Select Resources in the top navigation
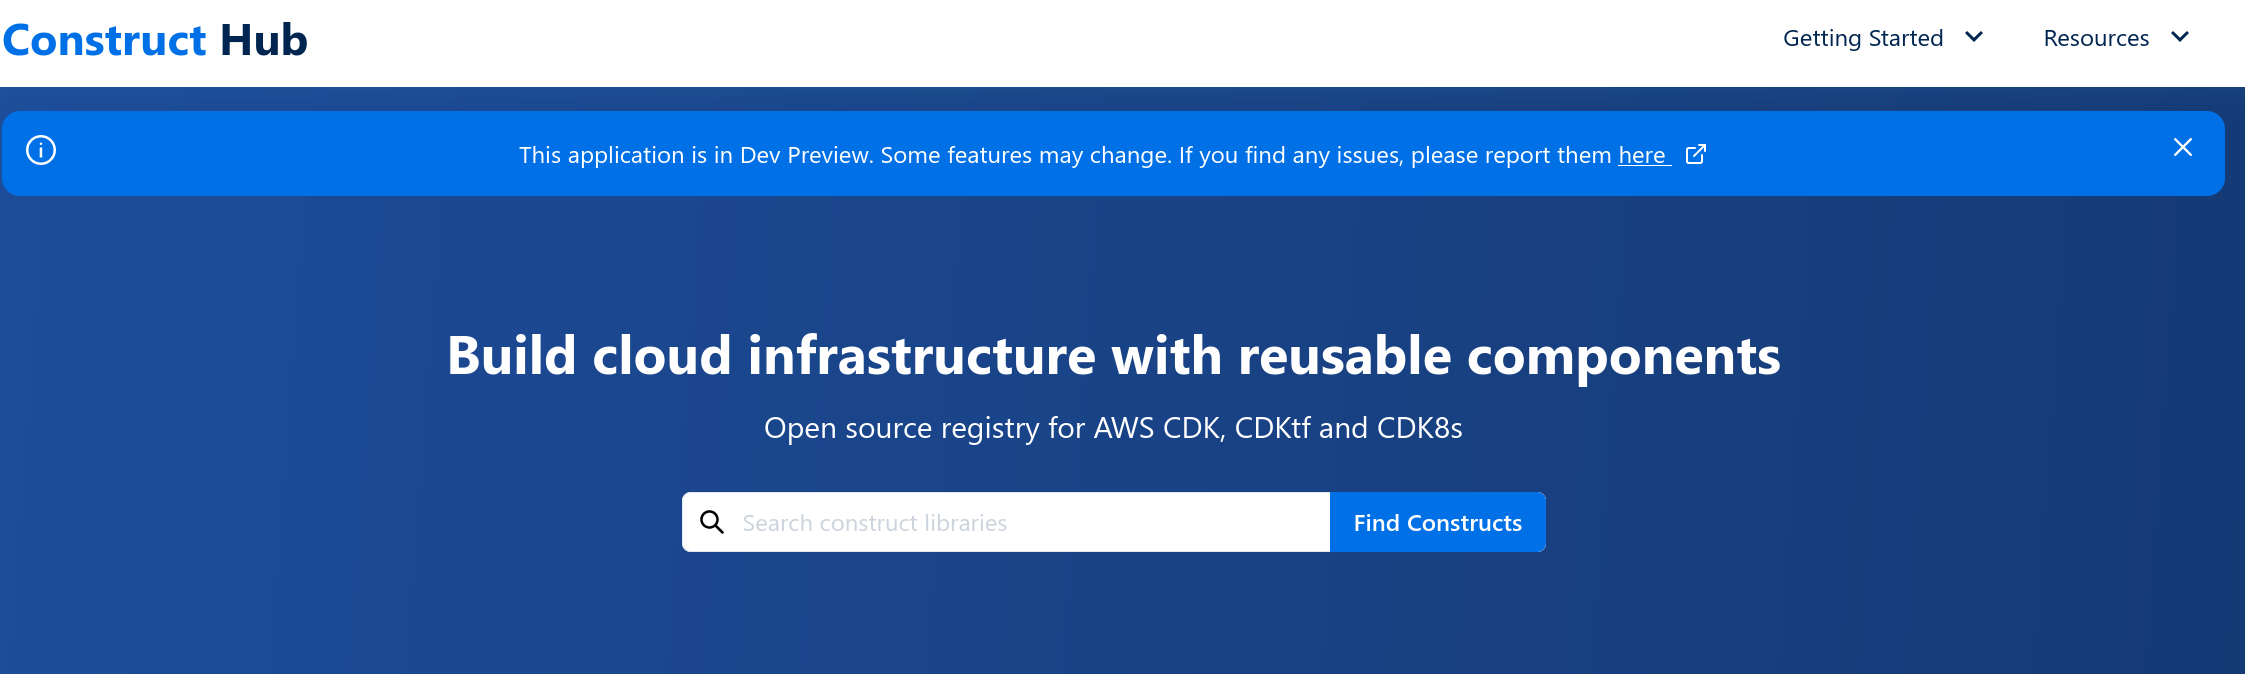Viewport: 2245px width, 674px height. click(x=2095, y=37)
